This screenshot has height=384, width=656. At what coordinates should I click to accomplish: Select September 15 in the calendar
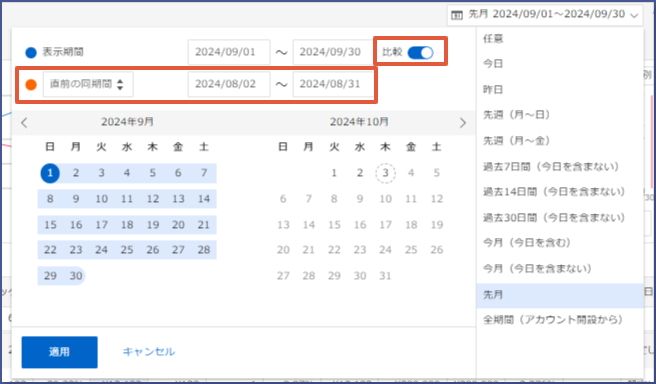pos(50,225)
